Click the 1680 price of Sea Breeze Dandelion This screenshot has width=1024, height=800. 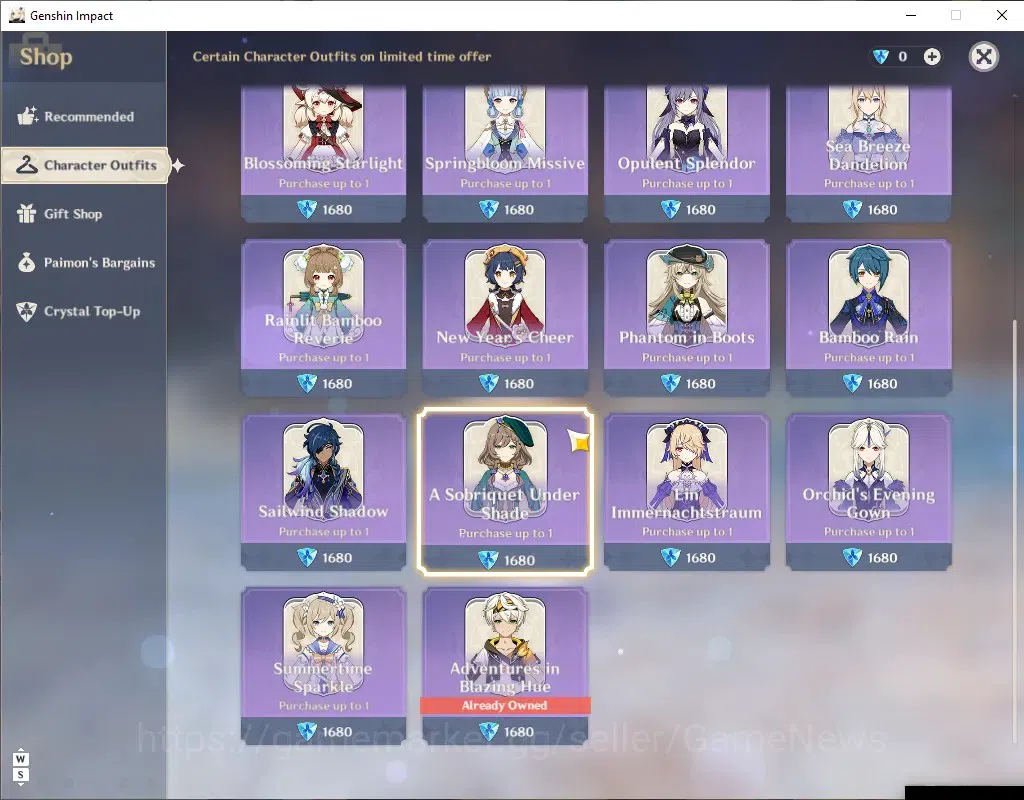point(882,210)
